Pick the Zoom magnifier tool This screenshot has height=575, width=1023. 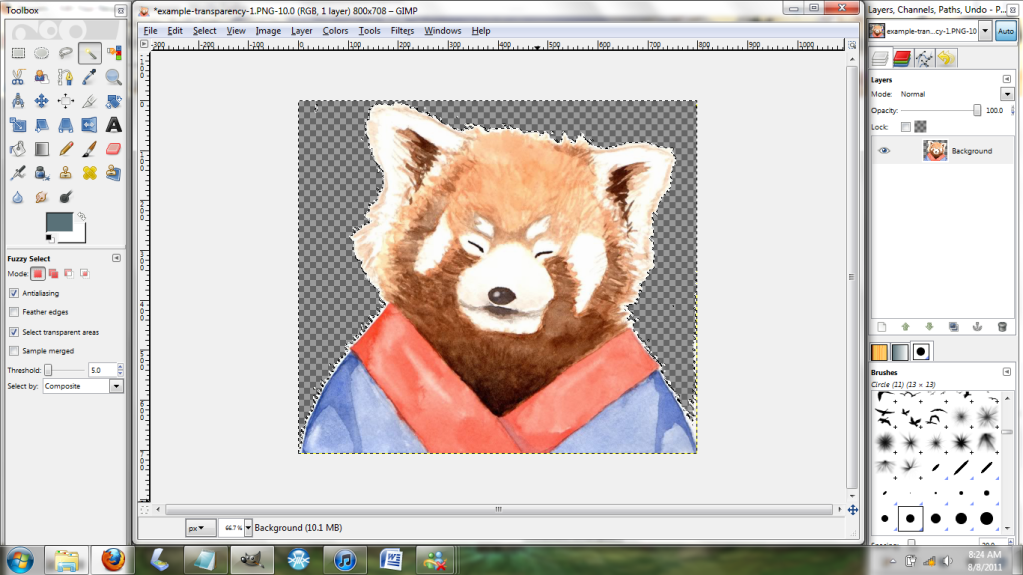[x=114, y=77]
